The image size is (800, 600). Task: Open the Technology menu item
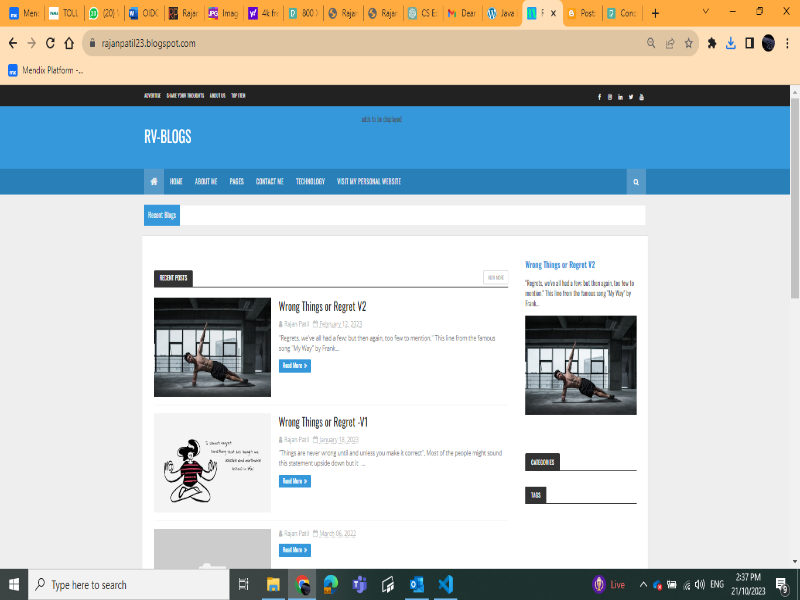pyautogui.click(x=310, y=182)
